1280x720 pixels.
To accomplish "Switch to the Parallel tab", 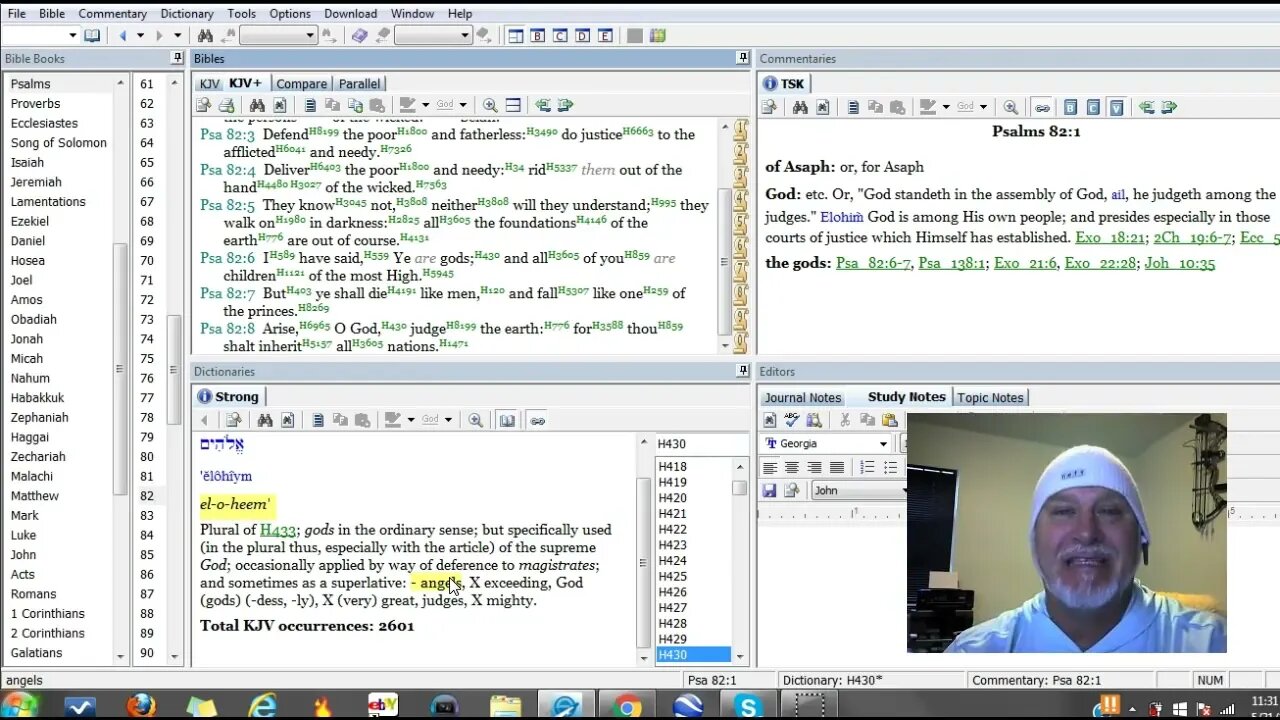I will [x=360, y=84].
